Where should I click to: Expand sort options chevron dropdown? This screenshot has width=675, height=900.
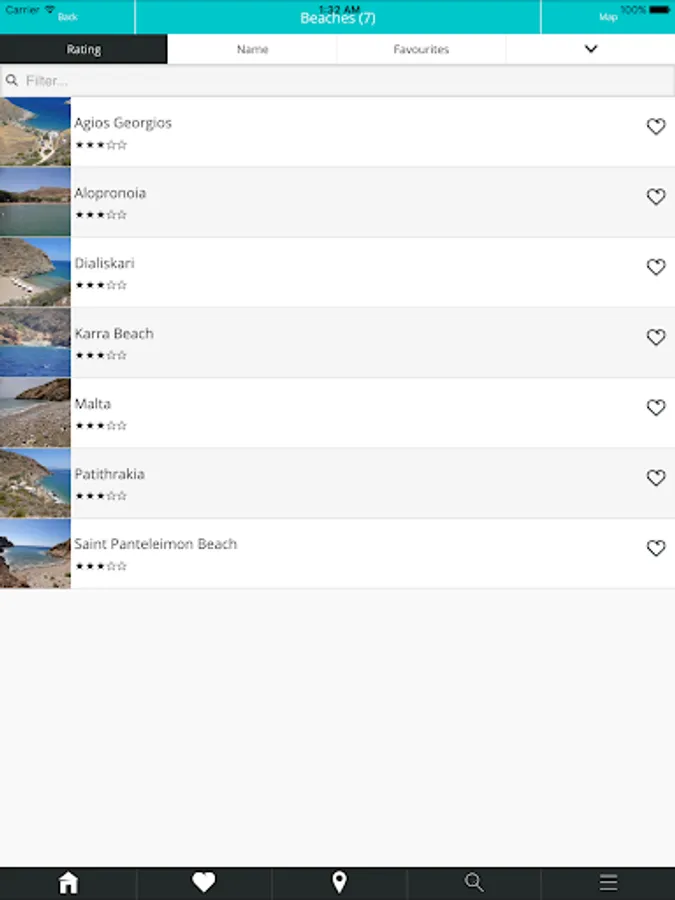click(591, 49)
